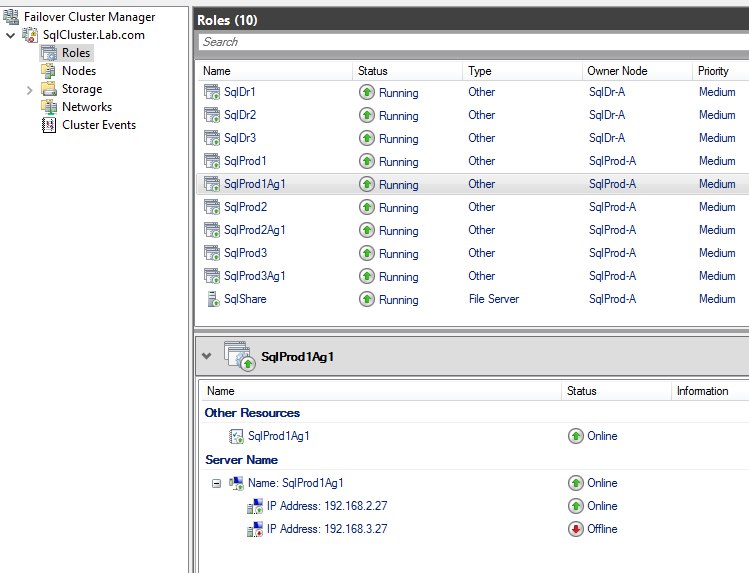Click the green Running status icon for SqlShare

coord(367,299)
